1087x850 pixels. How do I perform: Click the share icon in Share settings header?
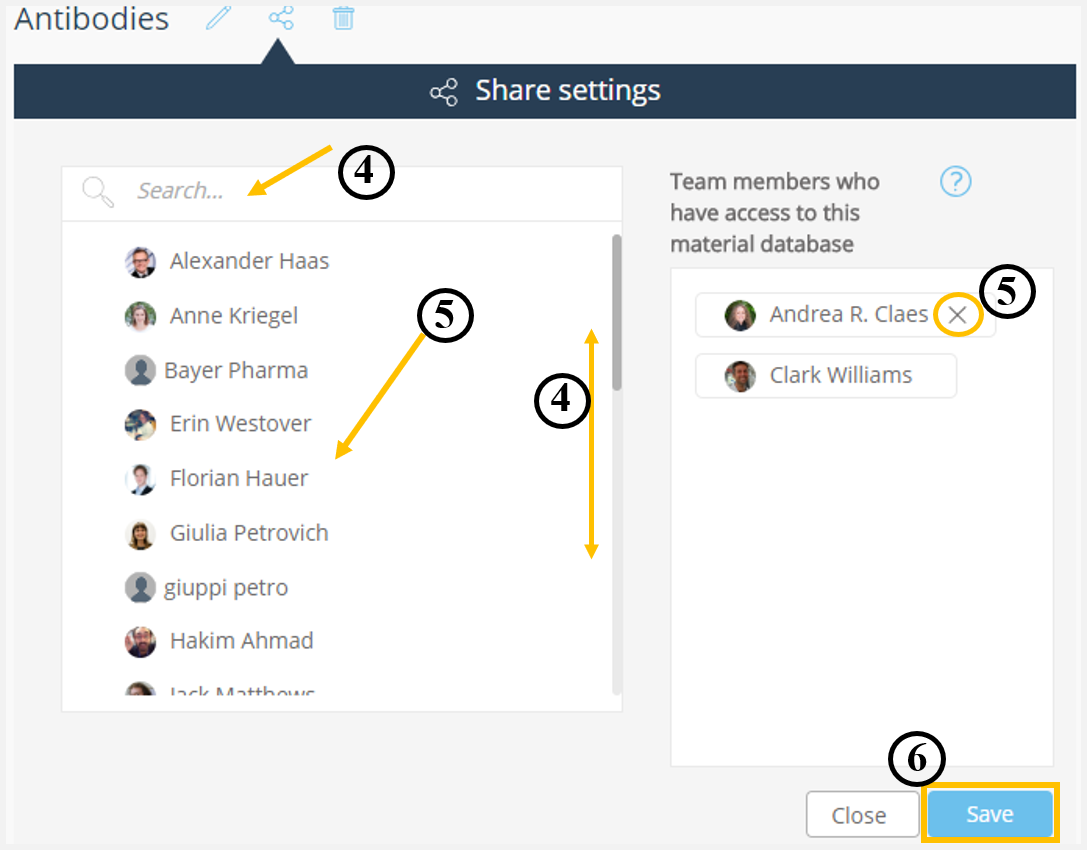(444, 92)
